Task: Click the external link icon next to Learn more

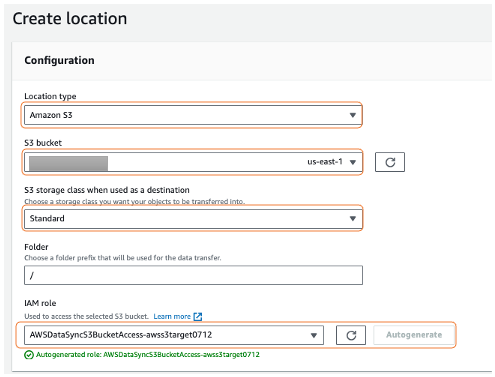Action: [x=198, y=316]
